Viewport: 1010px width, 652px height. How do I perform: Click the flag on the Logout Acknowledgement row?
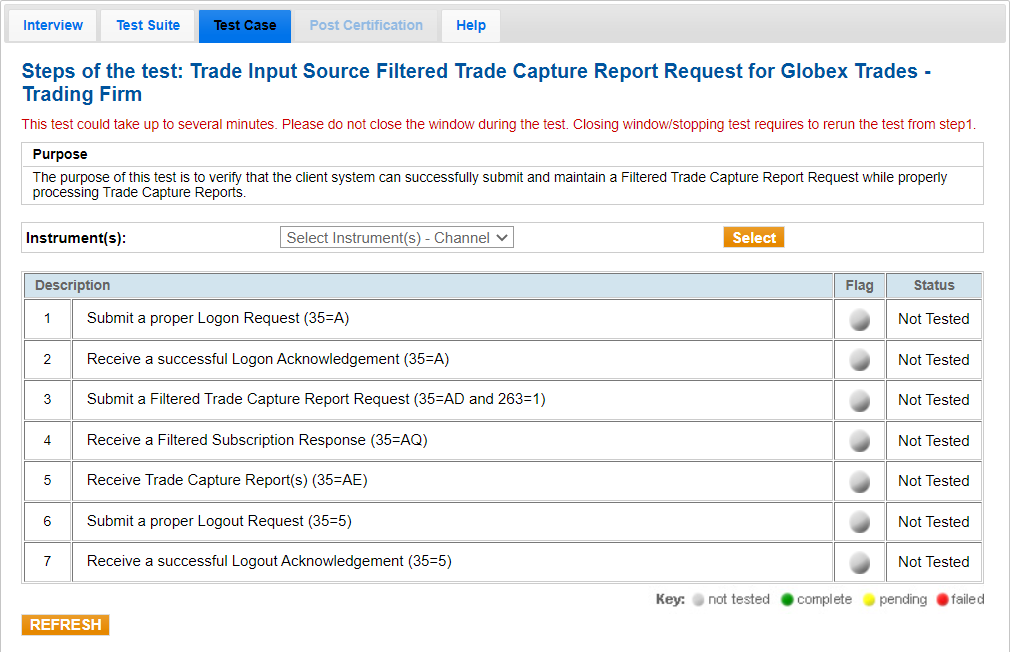click(859, 561)
